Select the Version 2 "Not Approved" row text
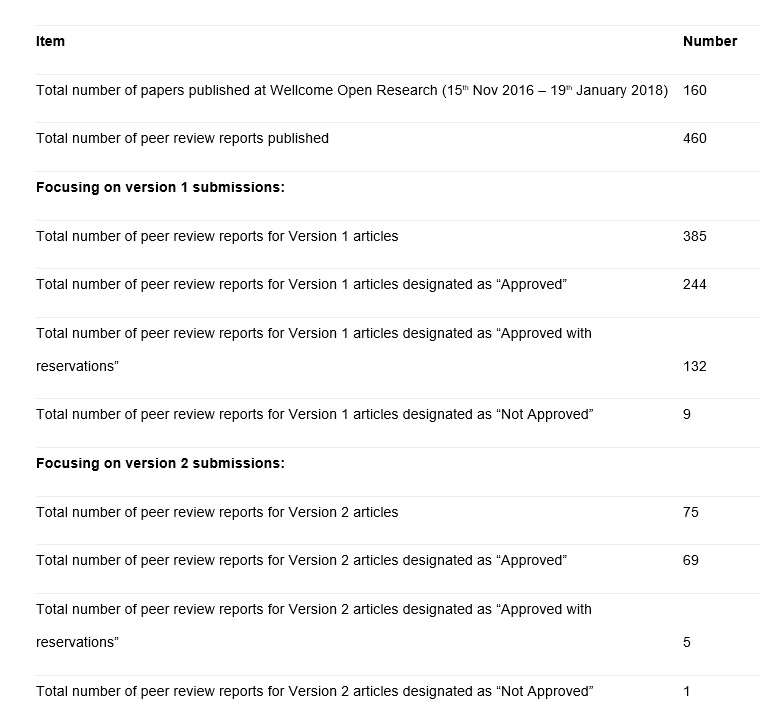Viewport: 765px width, 717px height. 314,691
